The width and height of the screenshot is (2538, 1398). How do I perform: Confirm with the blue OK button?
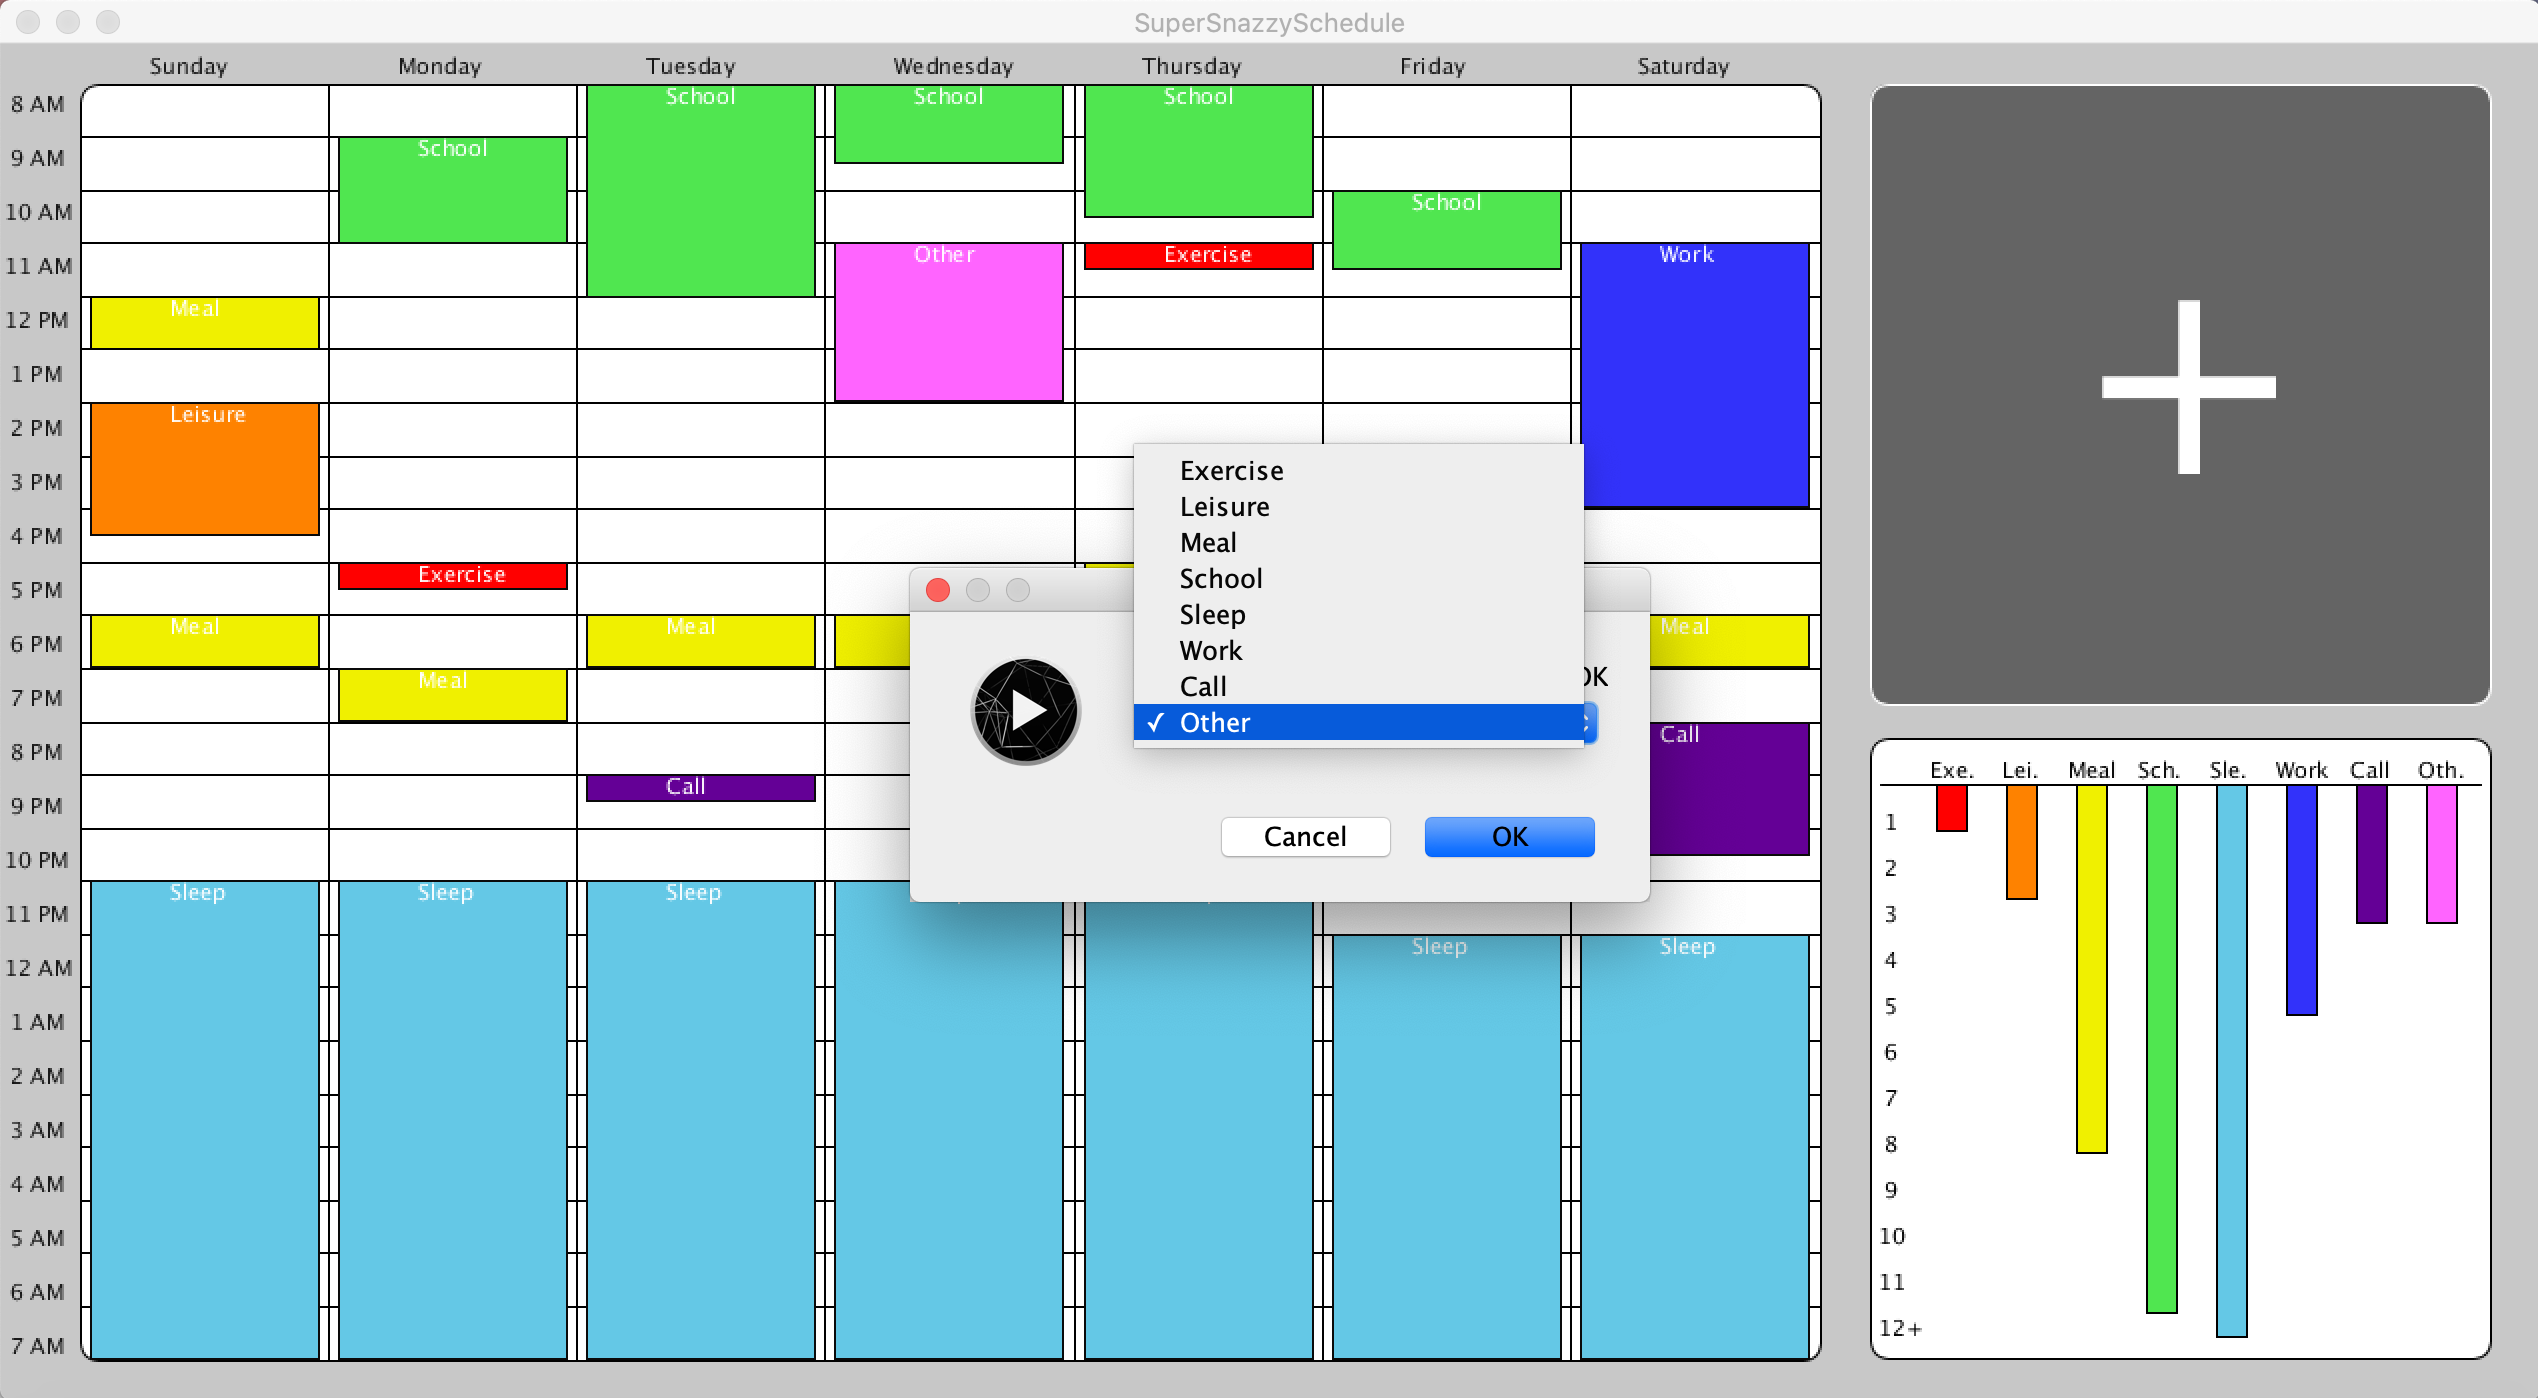click(x=1508, y=836)
